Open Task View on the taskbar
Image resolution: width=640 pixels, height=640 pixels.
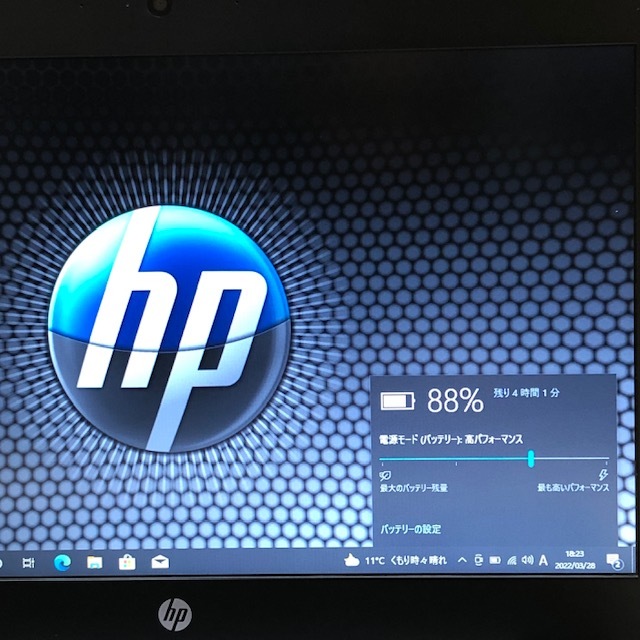click(x=28, y=563)
